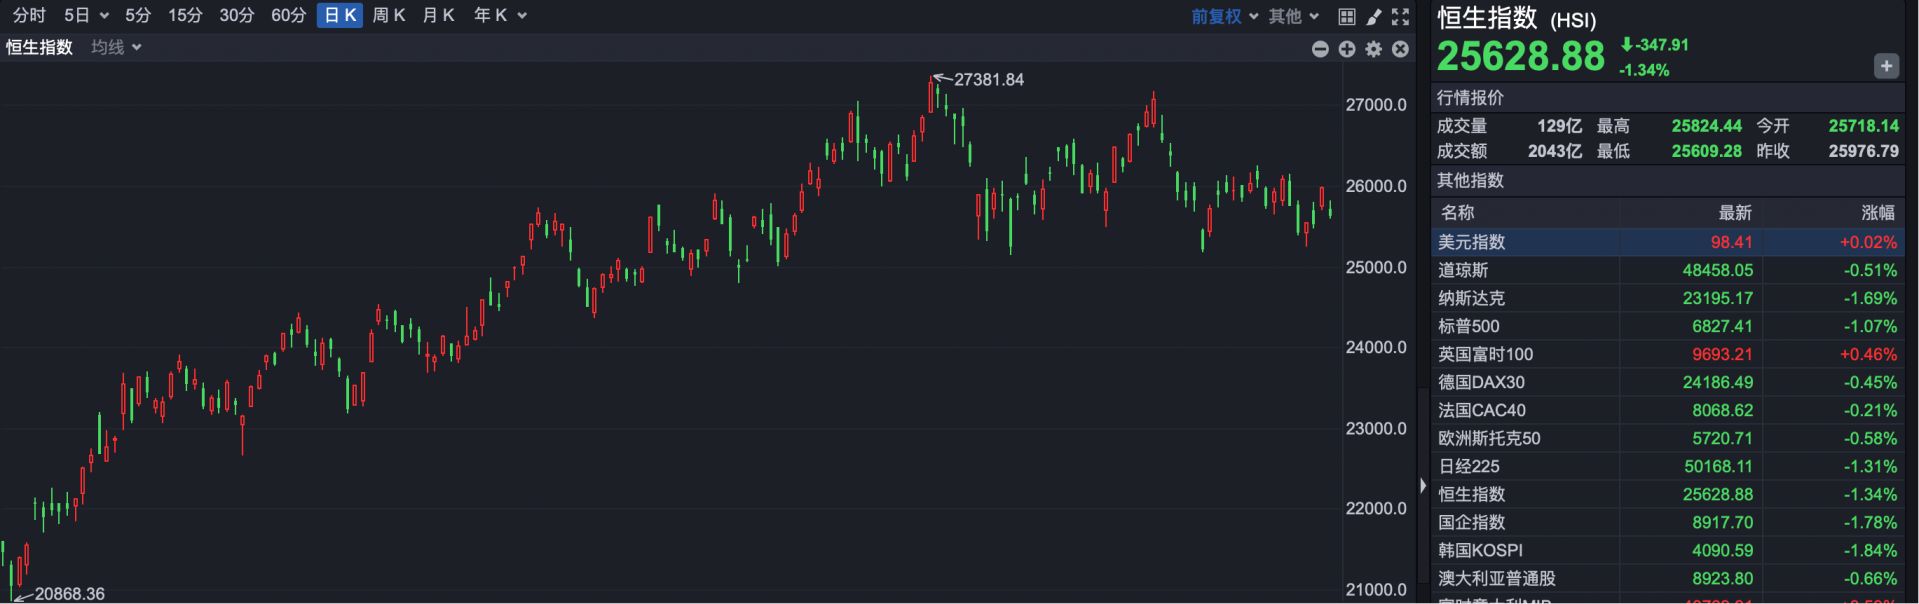Close the indicator with the X icon
Screen dimensions: 1919x604
coord(1401,49)
